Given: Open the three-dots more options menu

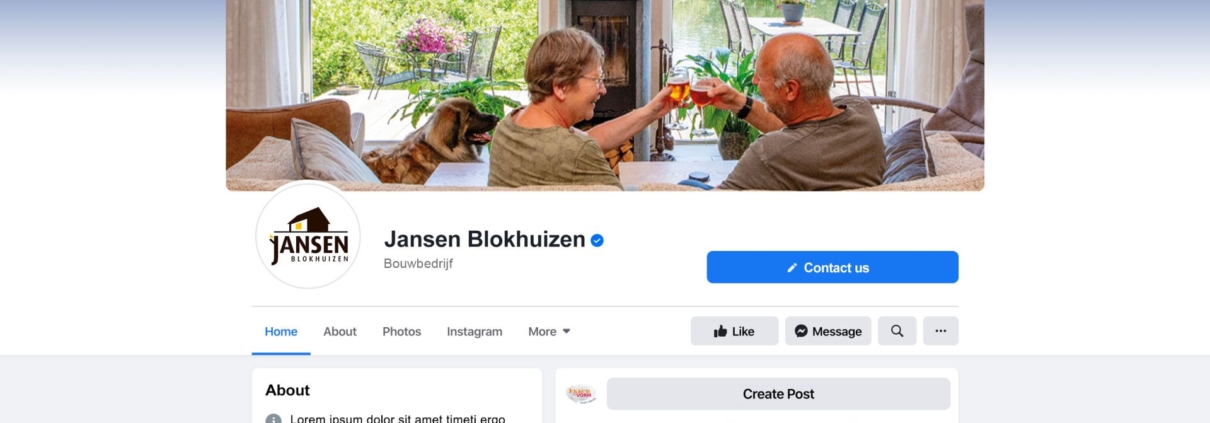Looking at the screenshot, I should coord(940,331).
